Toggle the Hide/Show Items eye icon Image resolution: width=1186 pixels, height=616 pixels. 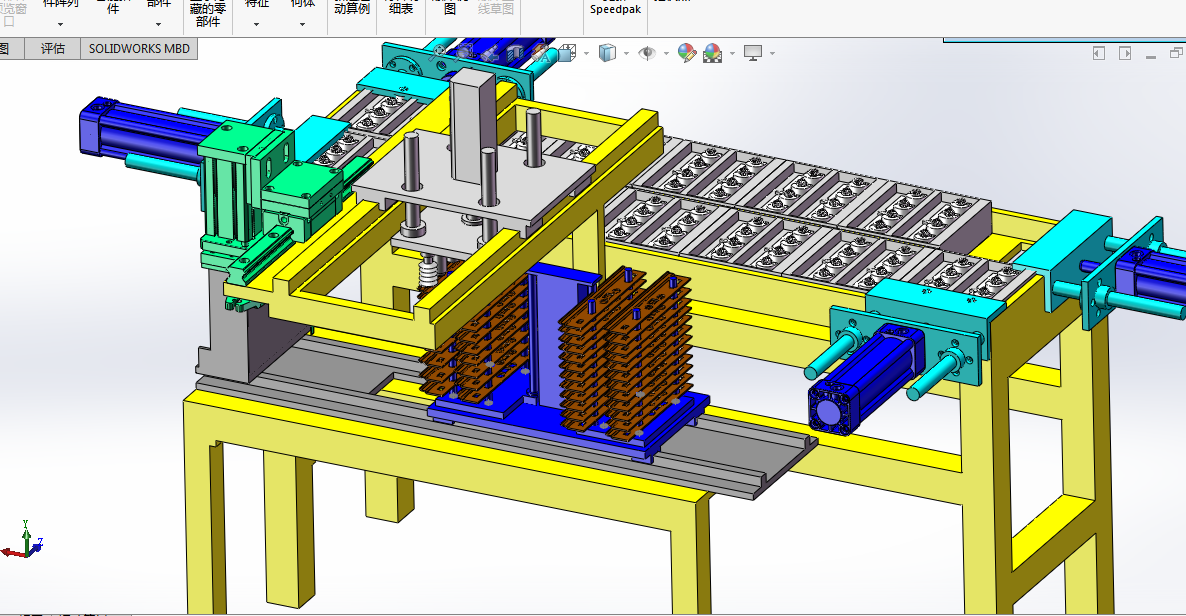(648, 52)
